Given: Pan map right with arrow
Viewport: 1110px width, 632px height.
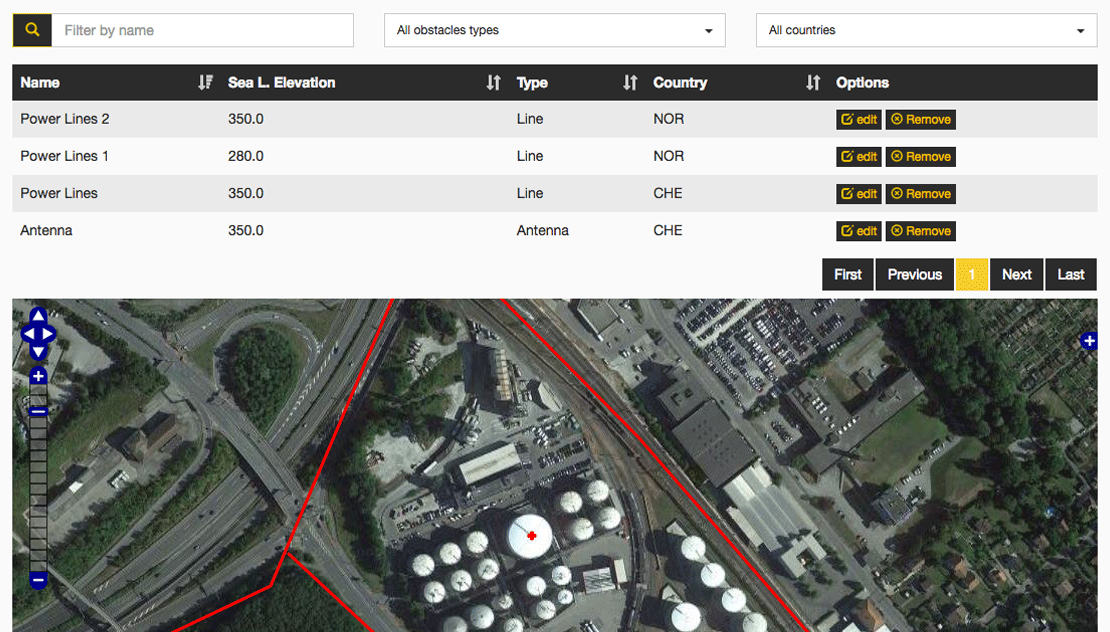Looking at the screenshot, I should click(48, 333).
